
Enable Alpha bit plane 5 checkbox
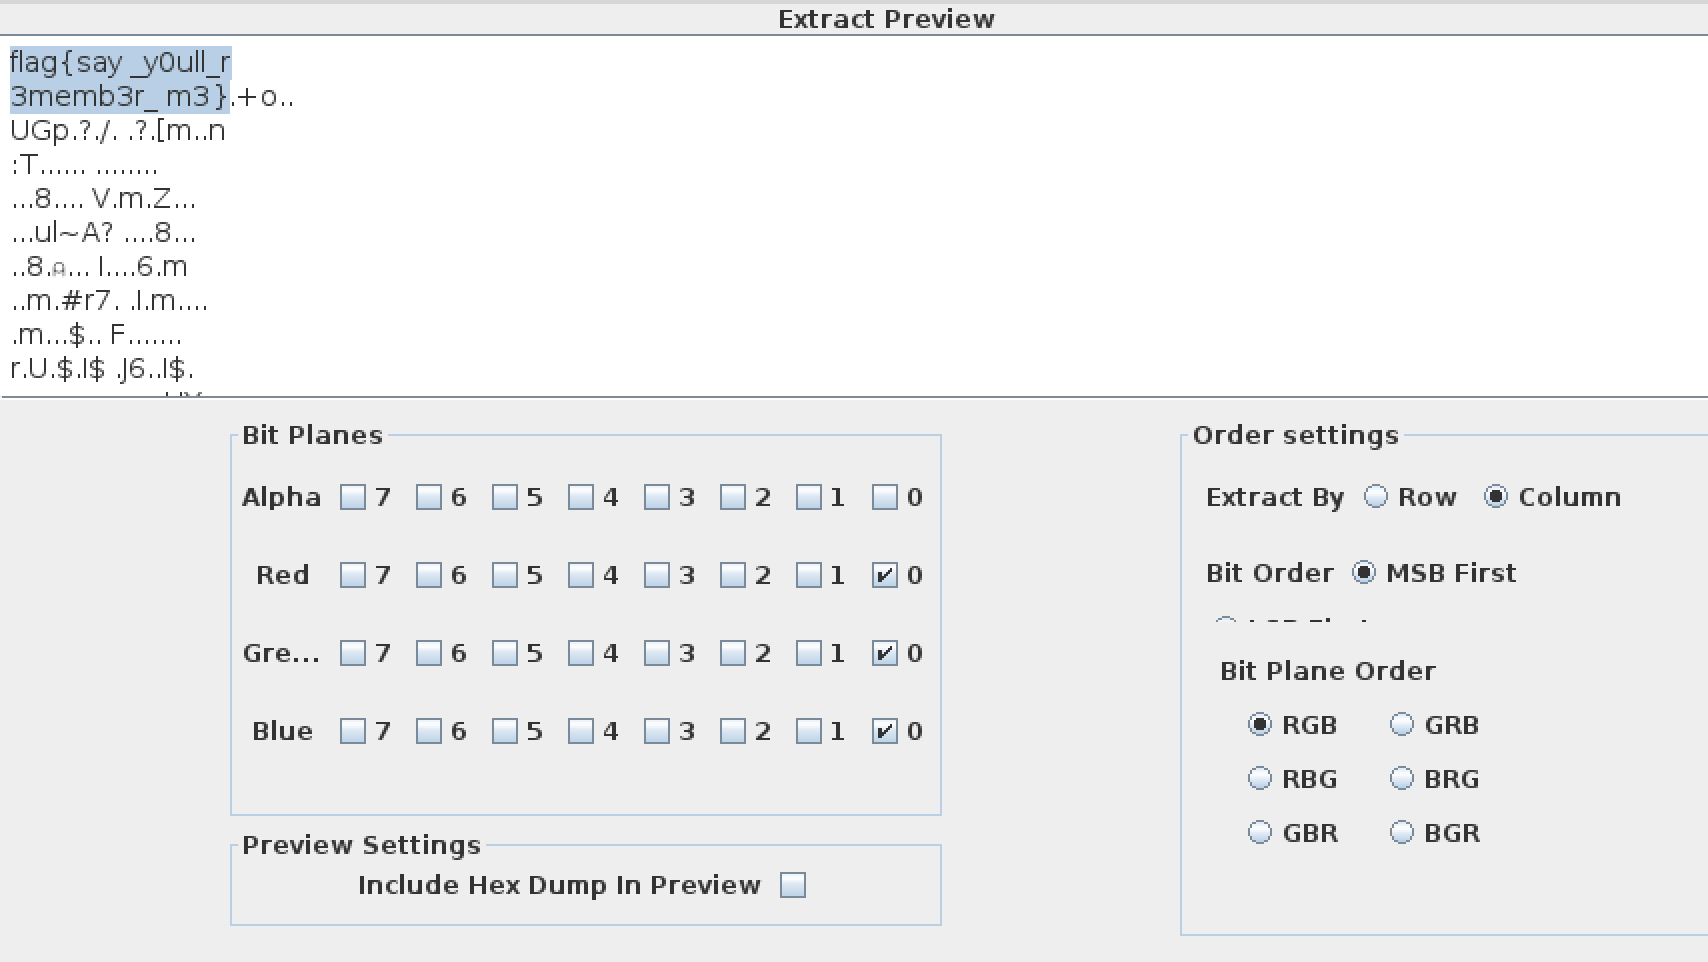[x=505, y=497]
